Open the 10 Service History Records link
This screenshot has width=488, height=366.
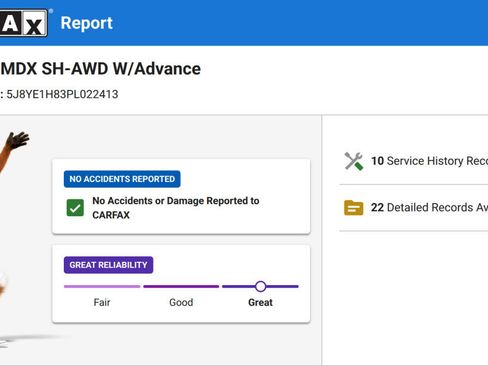coord(429,161)
